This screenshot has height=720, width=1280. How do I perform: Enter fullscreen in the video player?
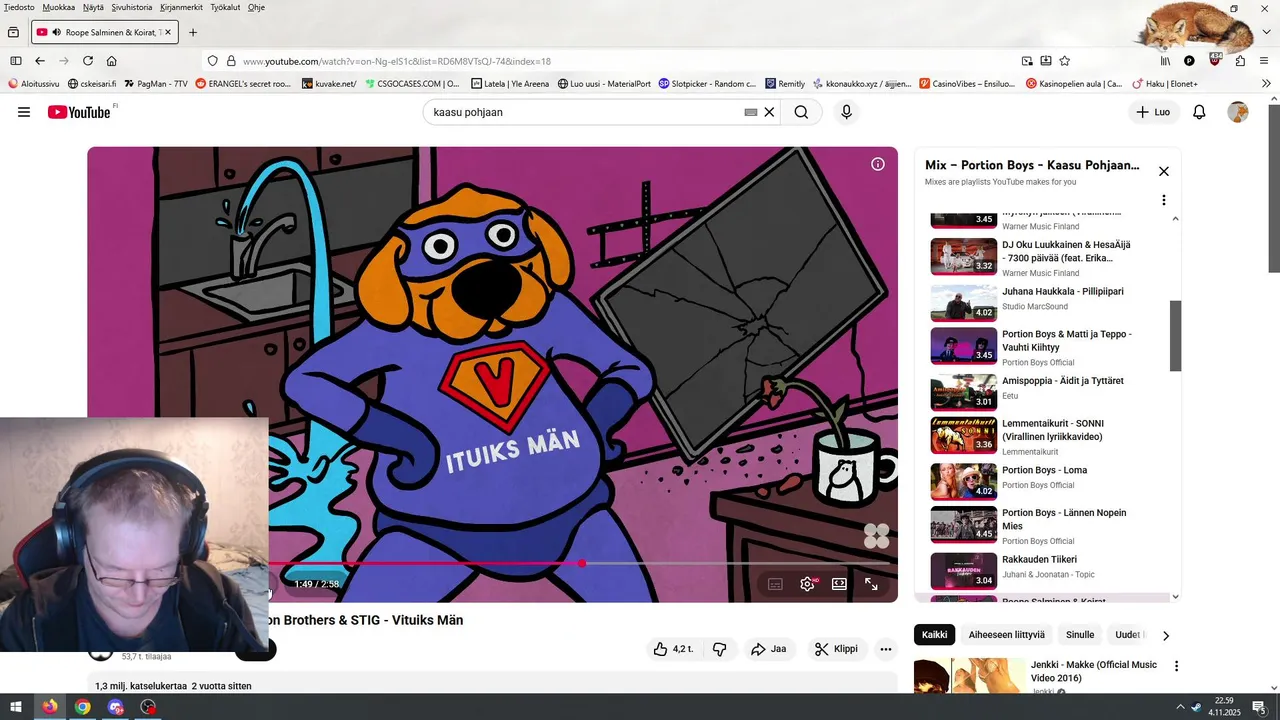(871, 584)
